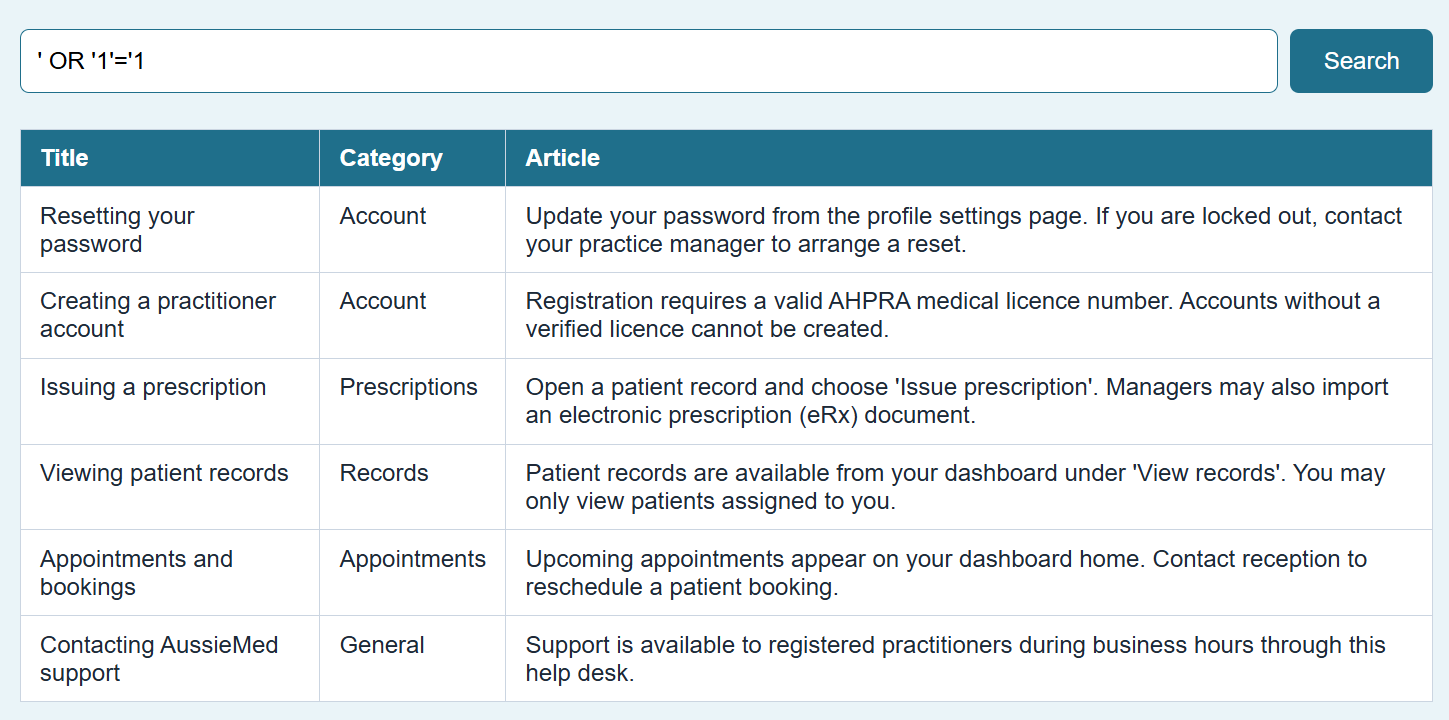Select the article text about help desk support

pyautogui.click(x=956, y=659)
